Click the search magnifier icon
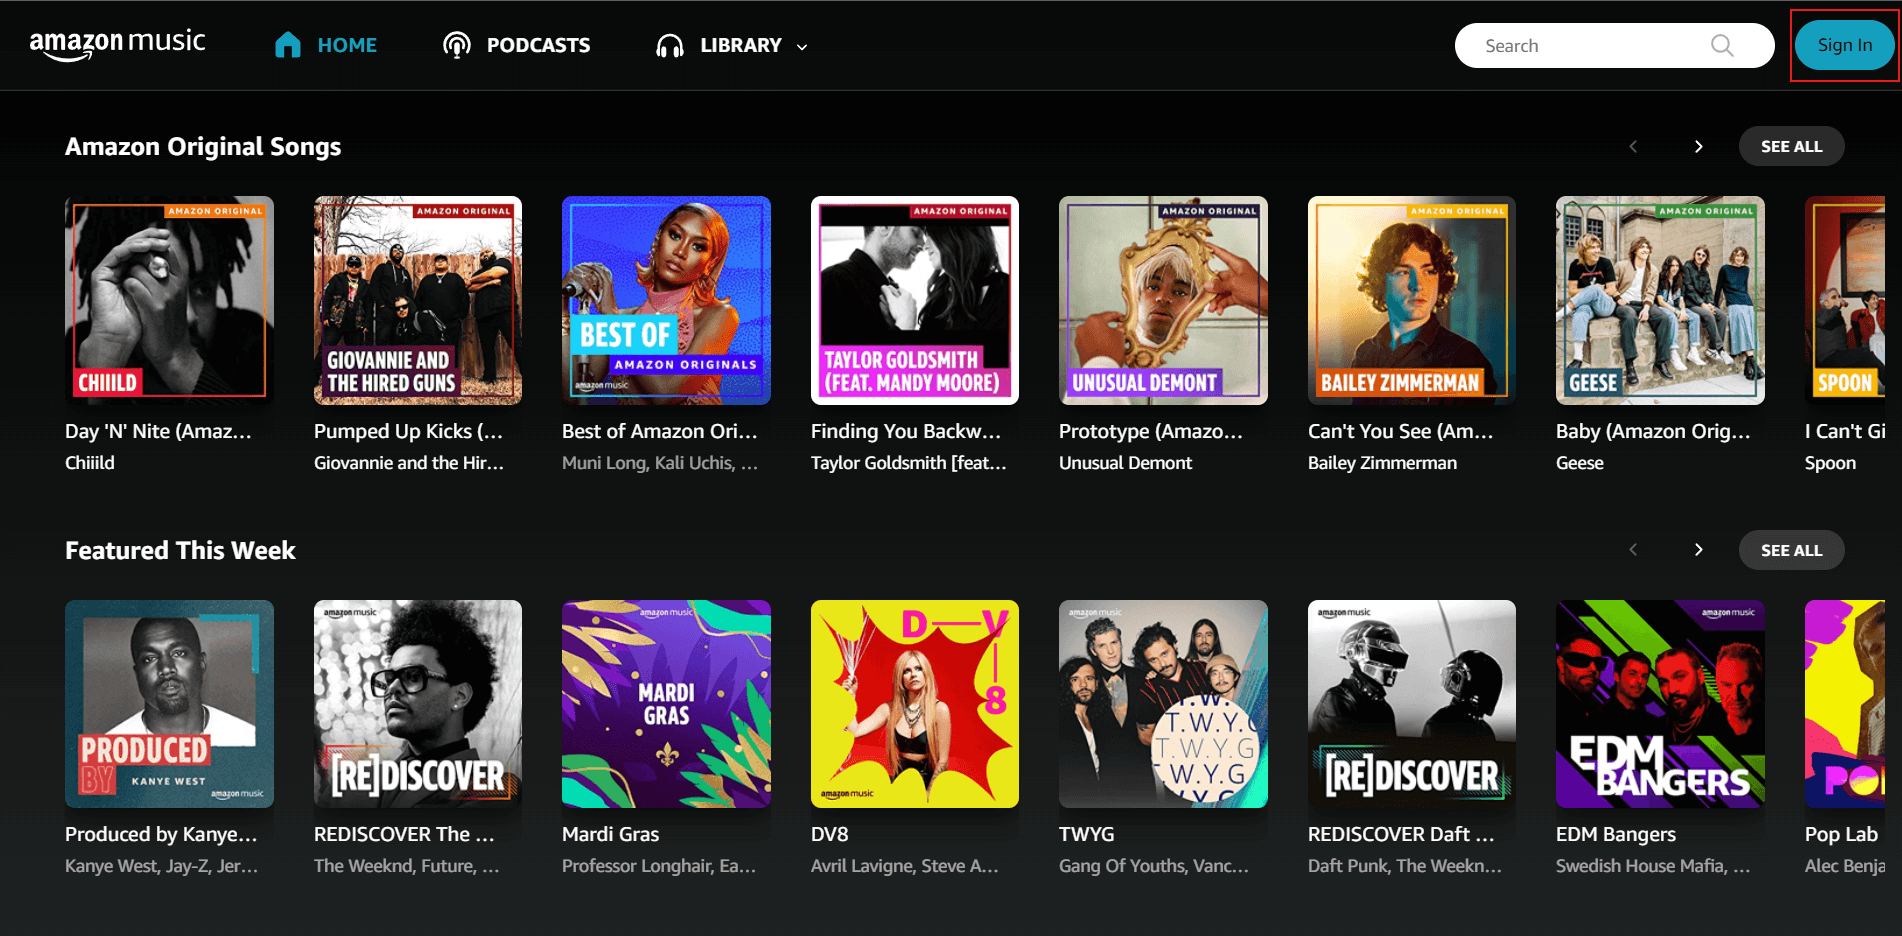 click(1722, 45)
